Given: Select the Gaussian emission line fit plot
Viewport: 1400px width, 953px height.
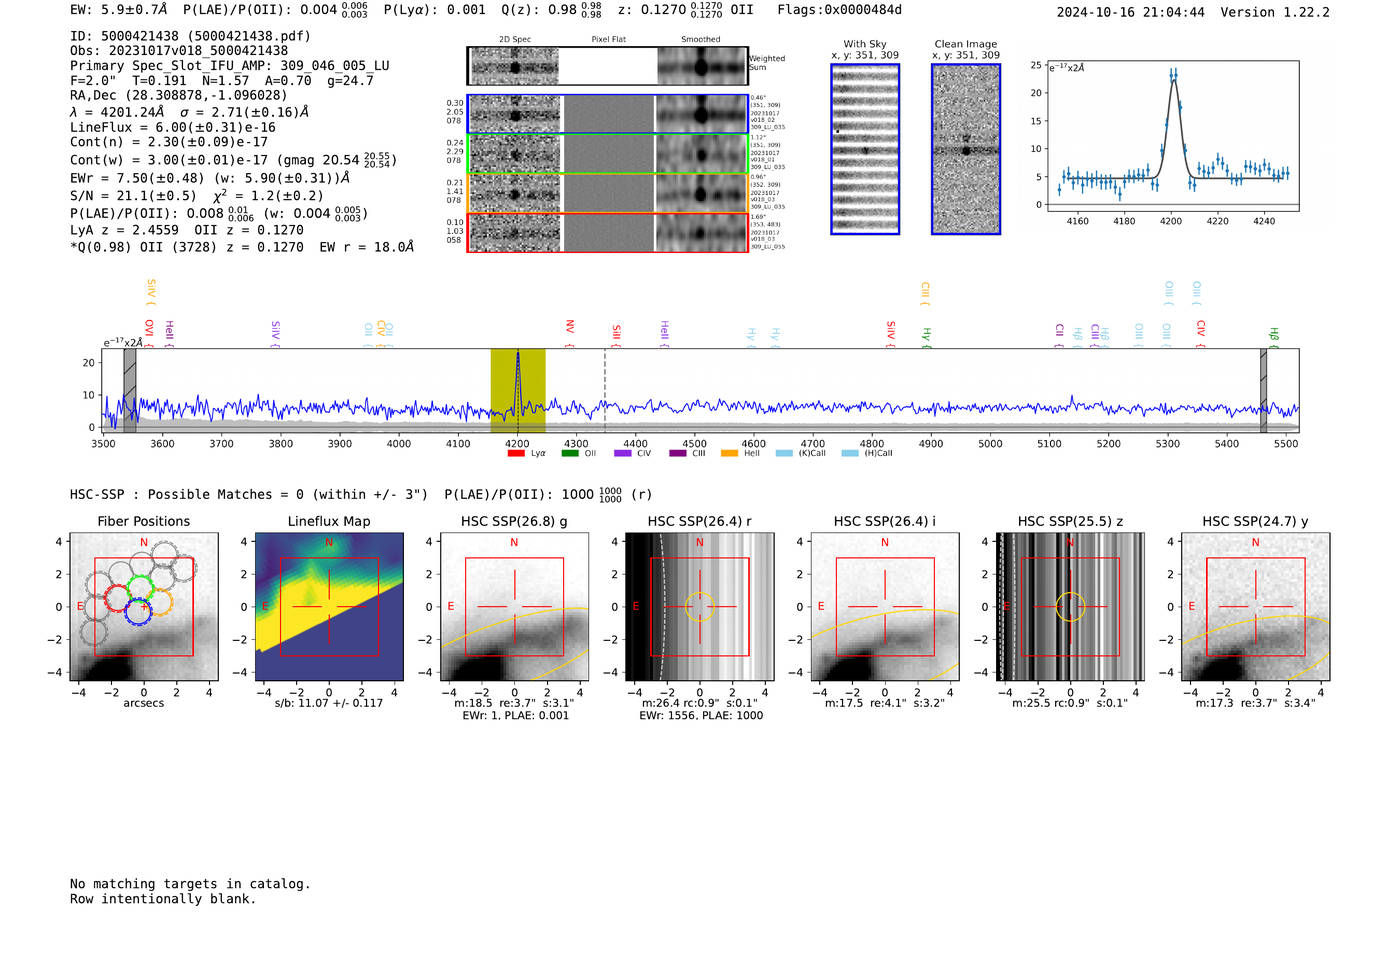Looking at the screenshot, I should point(1172,136).
